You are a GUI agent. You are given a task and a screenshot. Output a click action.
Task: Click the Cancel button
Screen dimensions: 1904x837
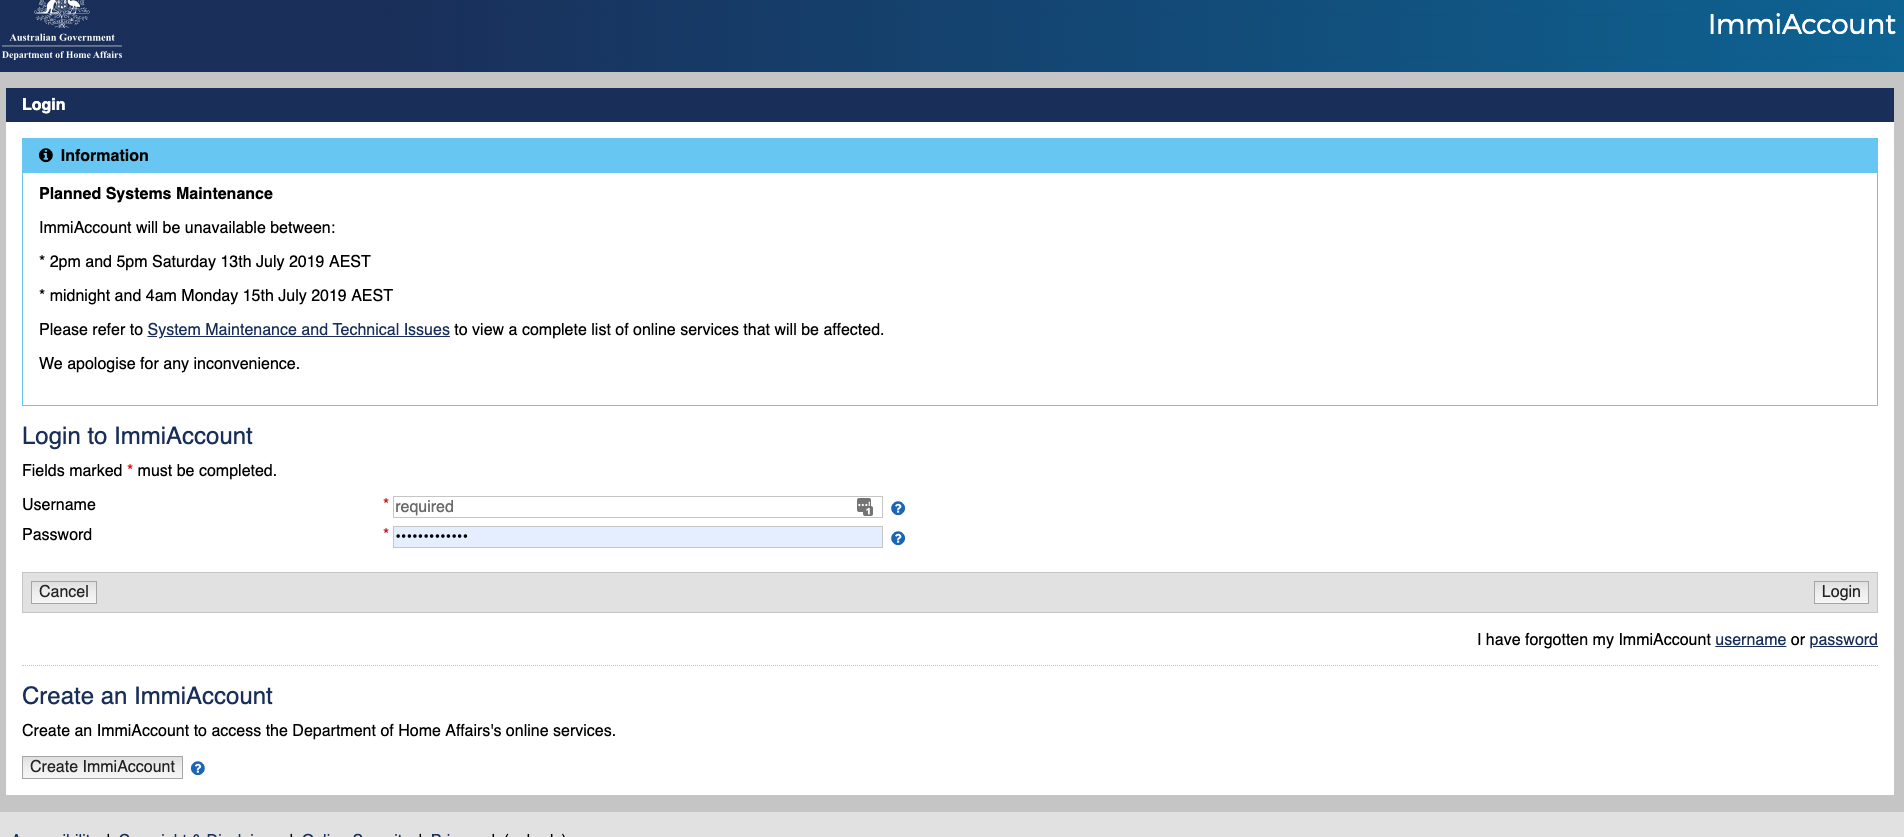coord(64,592)
